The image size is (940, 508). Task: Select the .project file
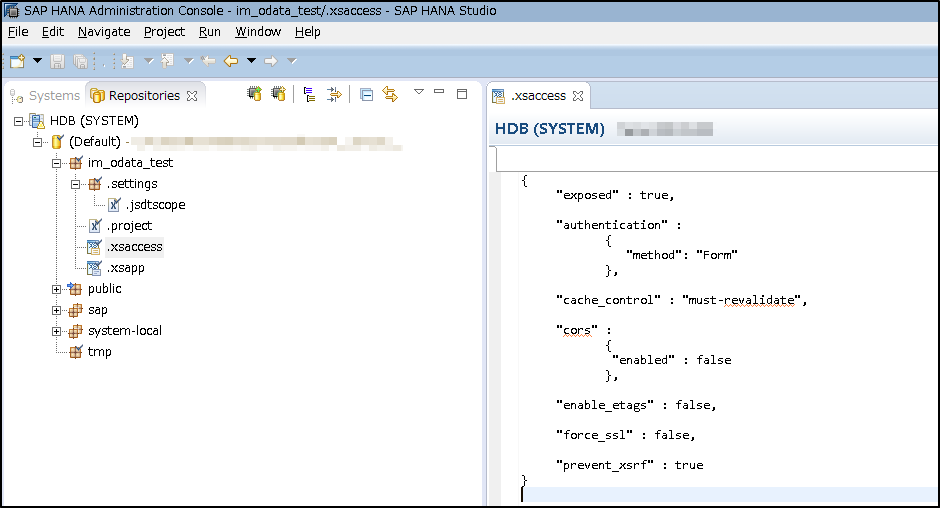129,226
